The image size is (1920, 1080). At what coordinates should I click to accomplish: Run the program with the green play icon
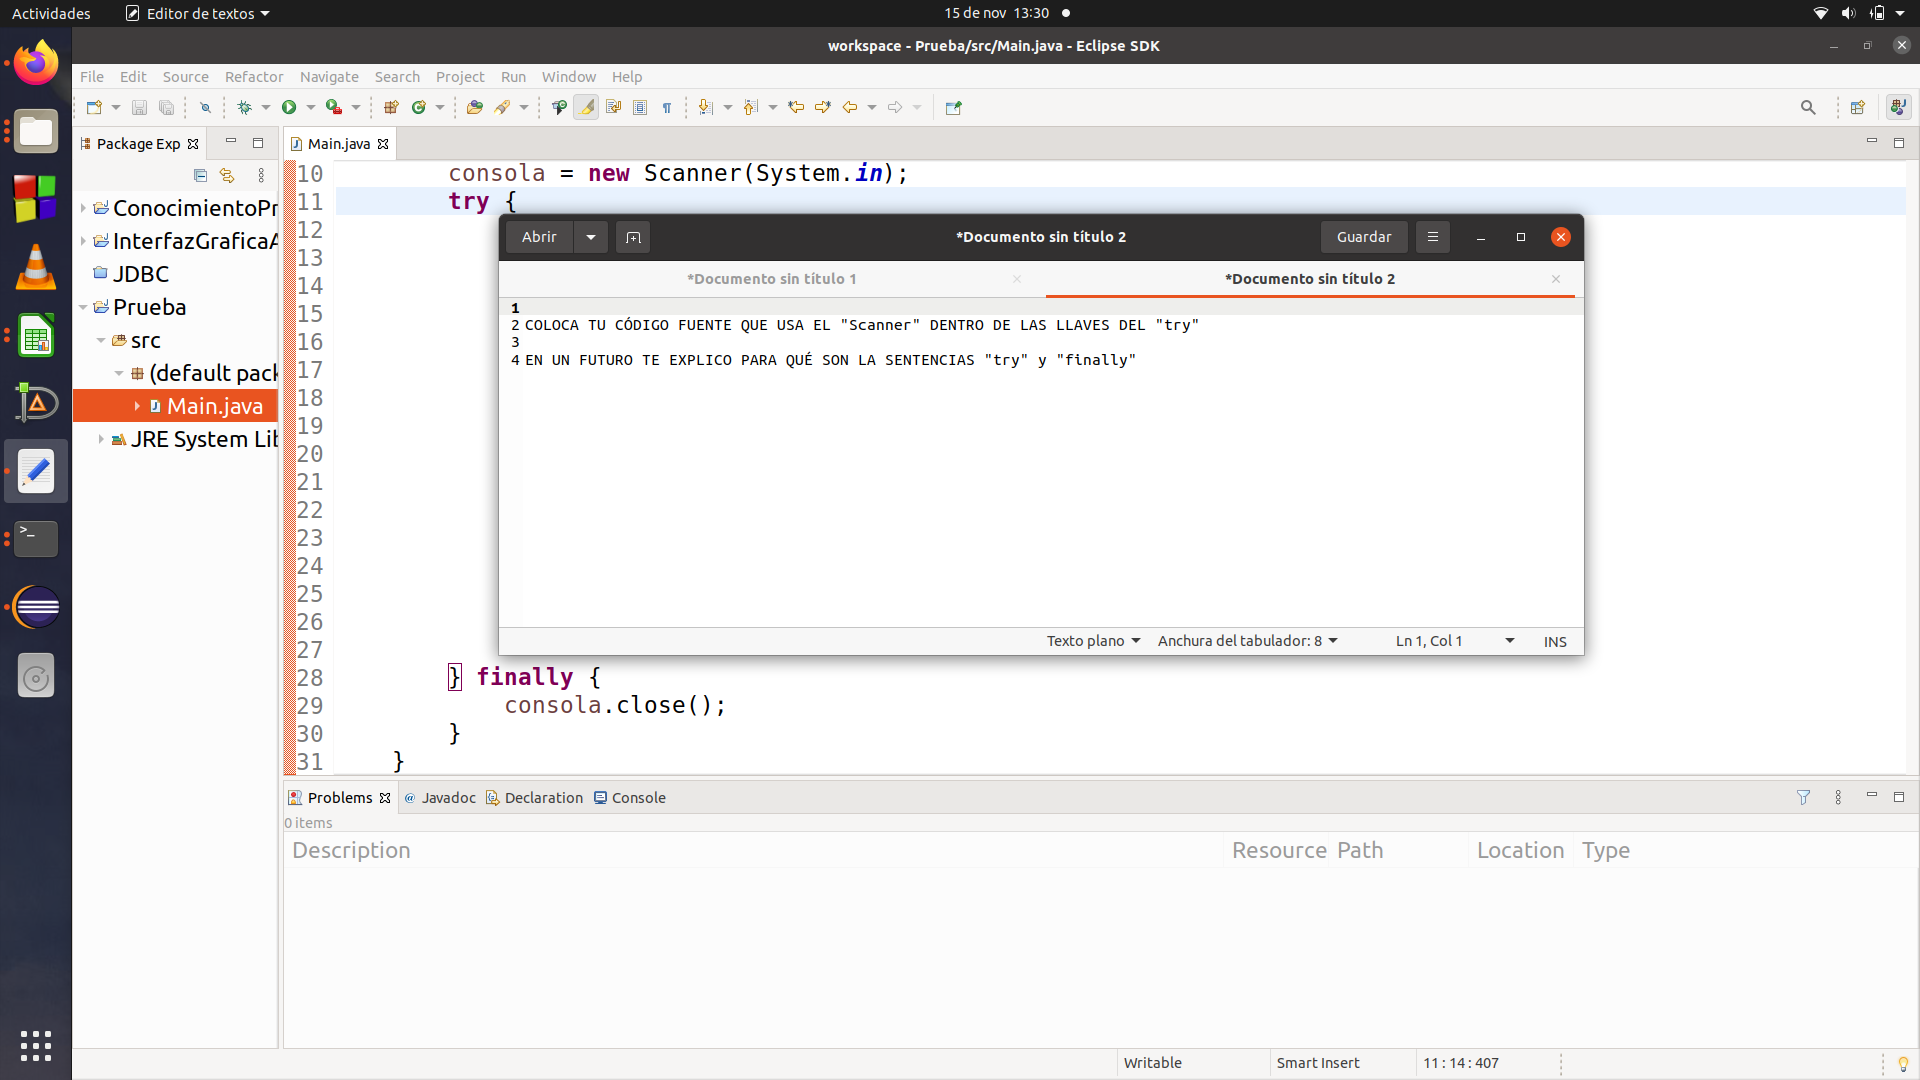(x=289, y=108)
